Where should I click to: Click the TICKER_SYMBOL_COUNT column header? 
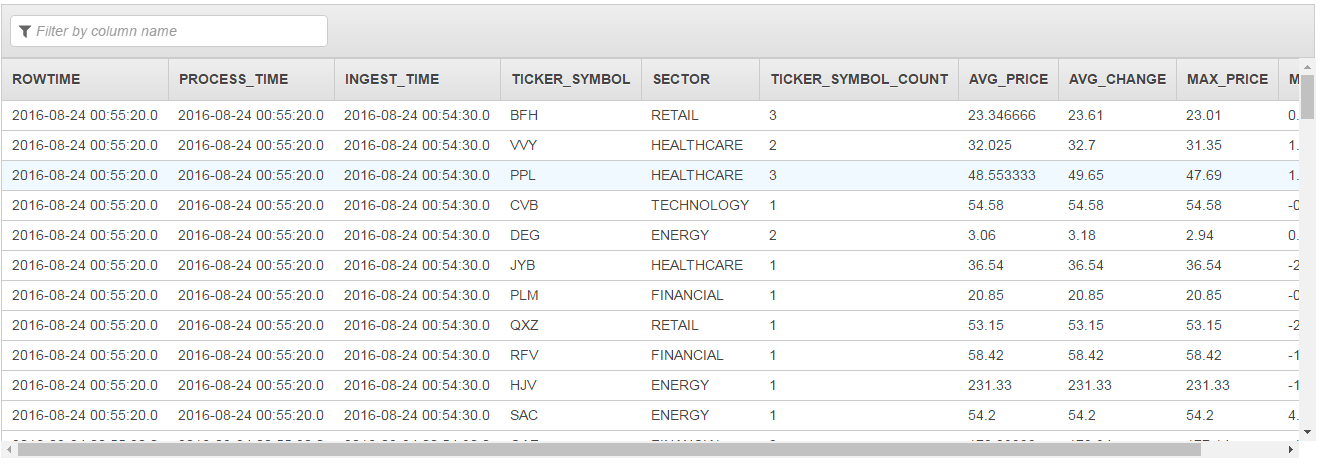[859, 79]
